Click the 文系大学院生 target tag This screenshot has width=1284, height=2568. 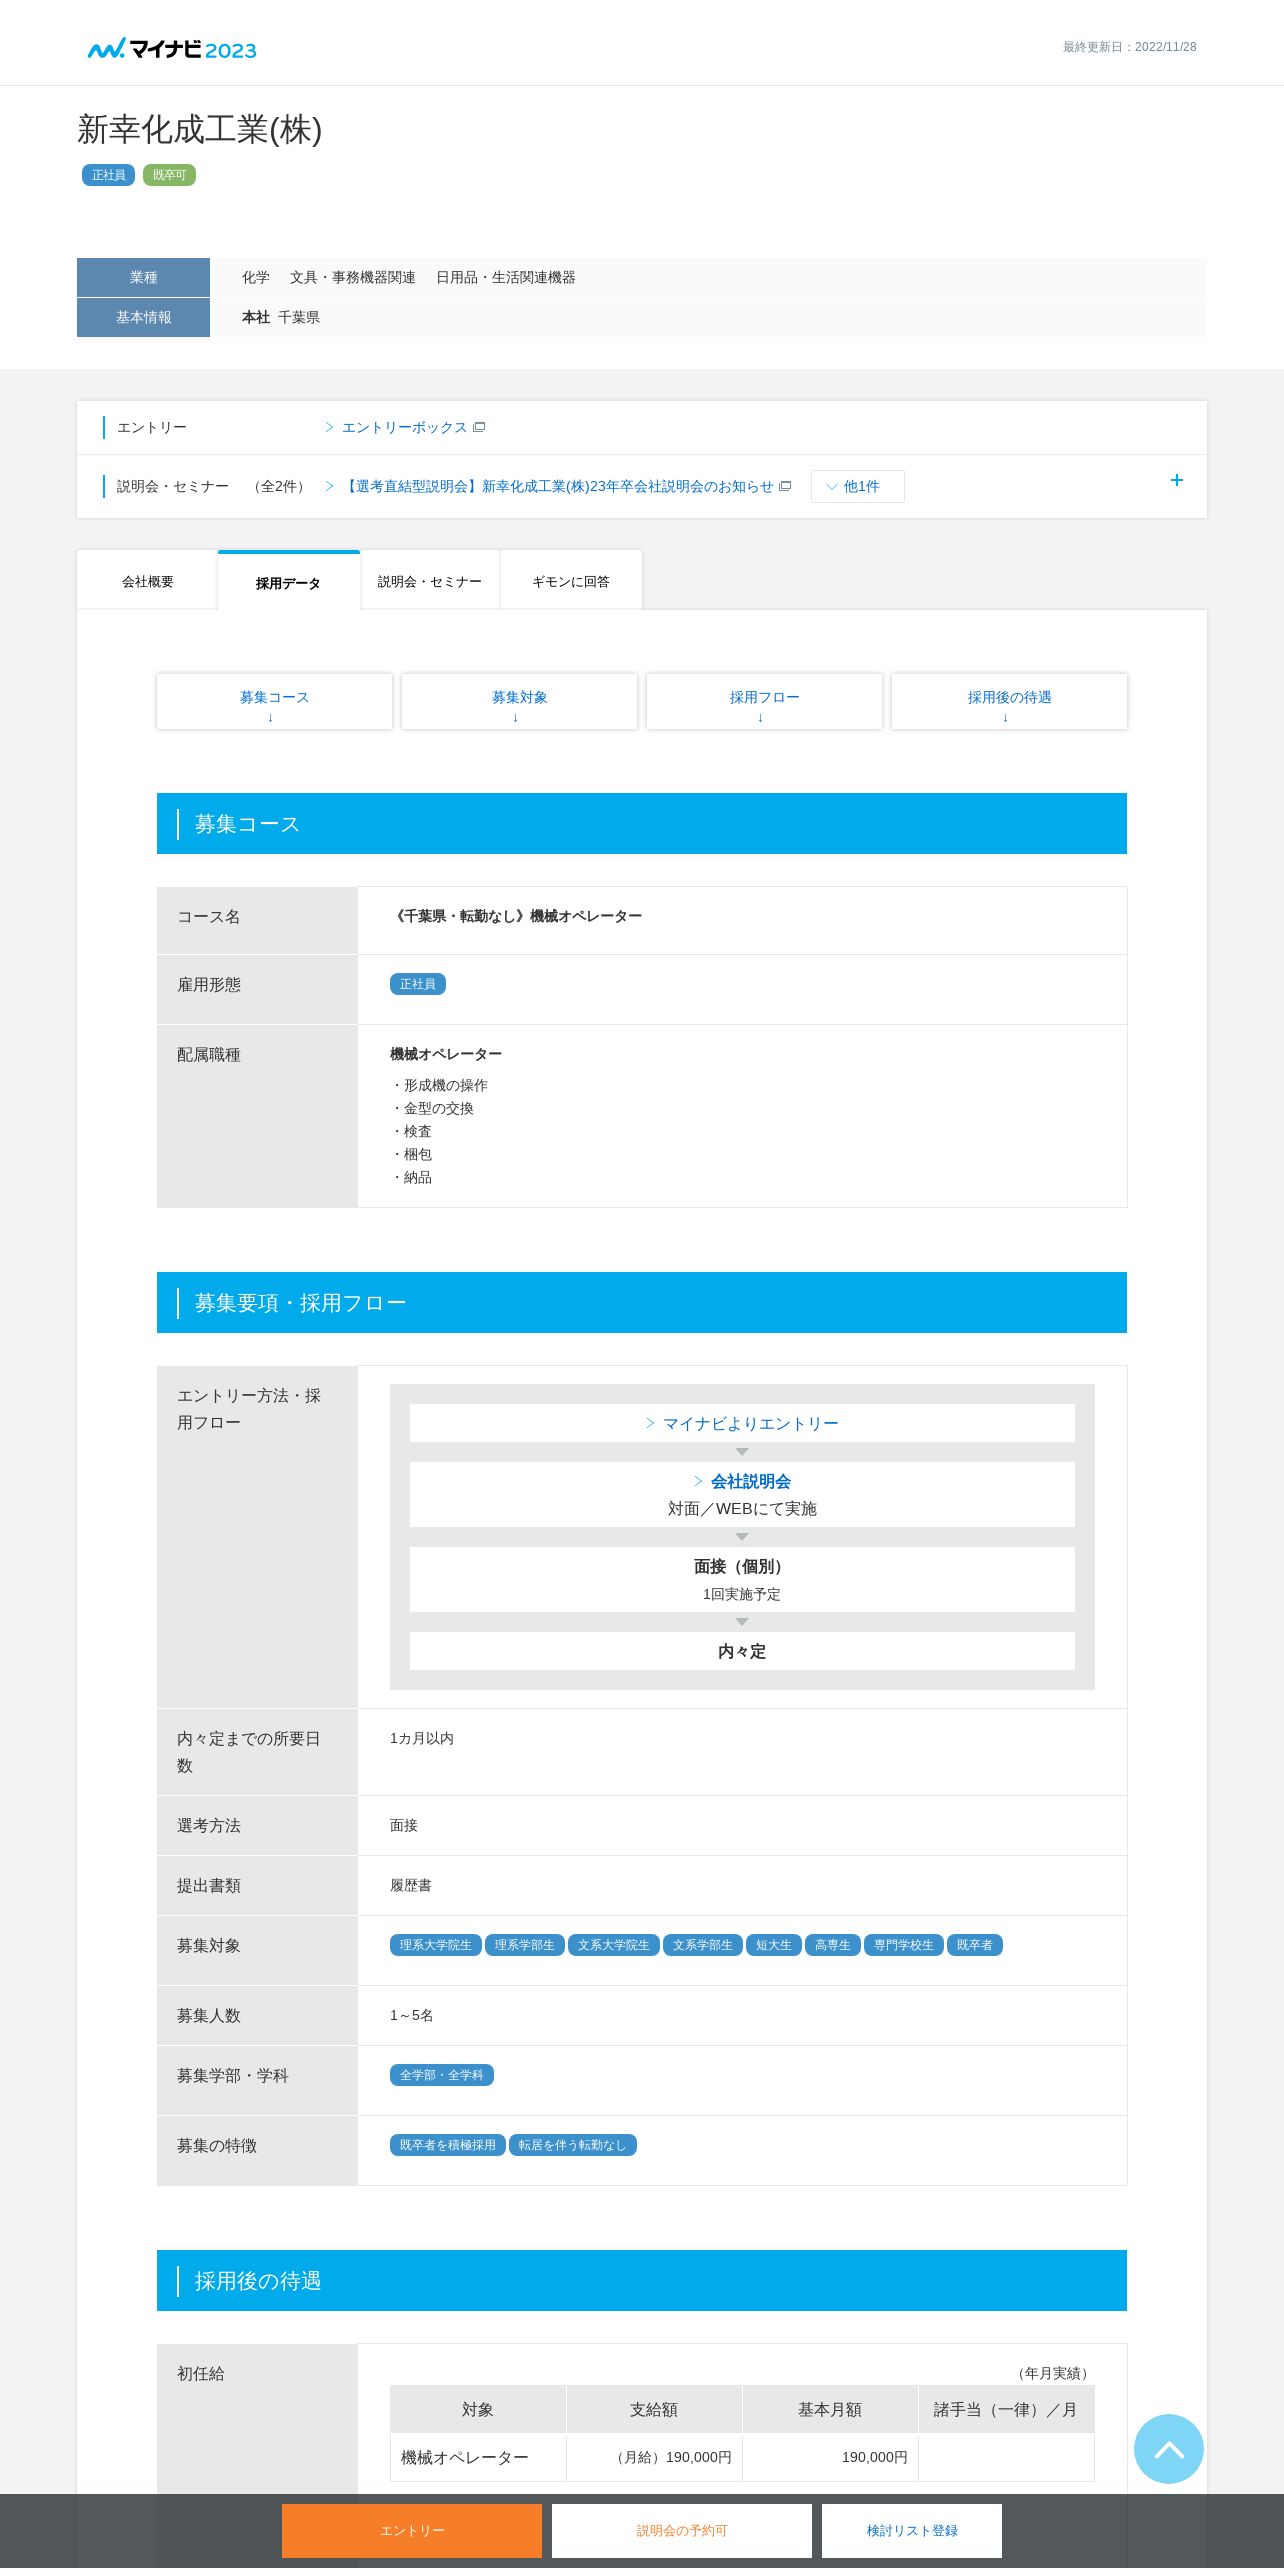tap(613, 1945)
